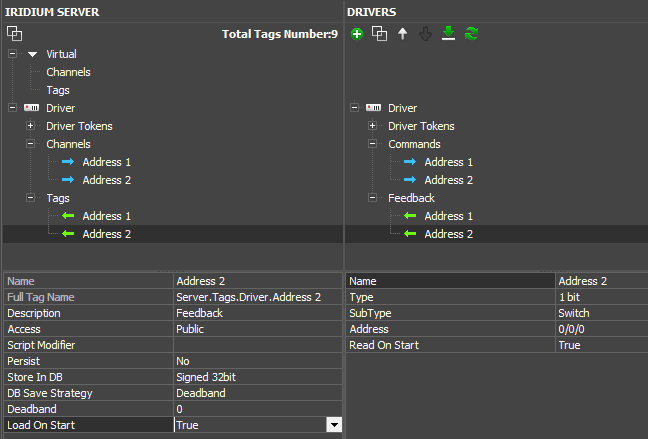Select Address 1 under server Channels
The image size is (648, 439).
click(x=106, y=162)
